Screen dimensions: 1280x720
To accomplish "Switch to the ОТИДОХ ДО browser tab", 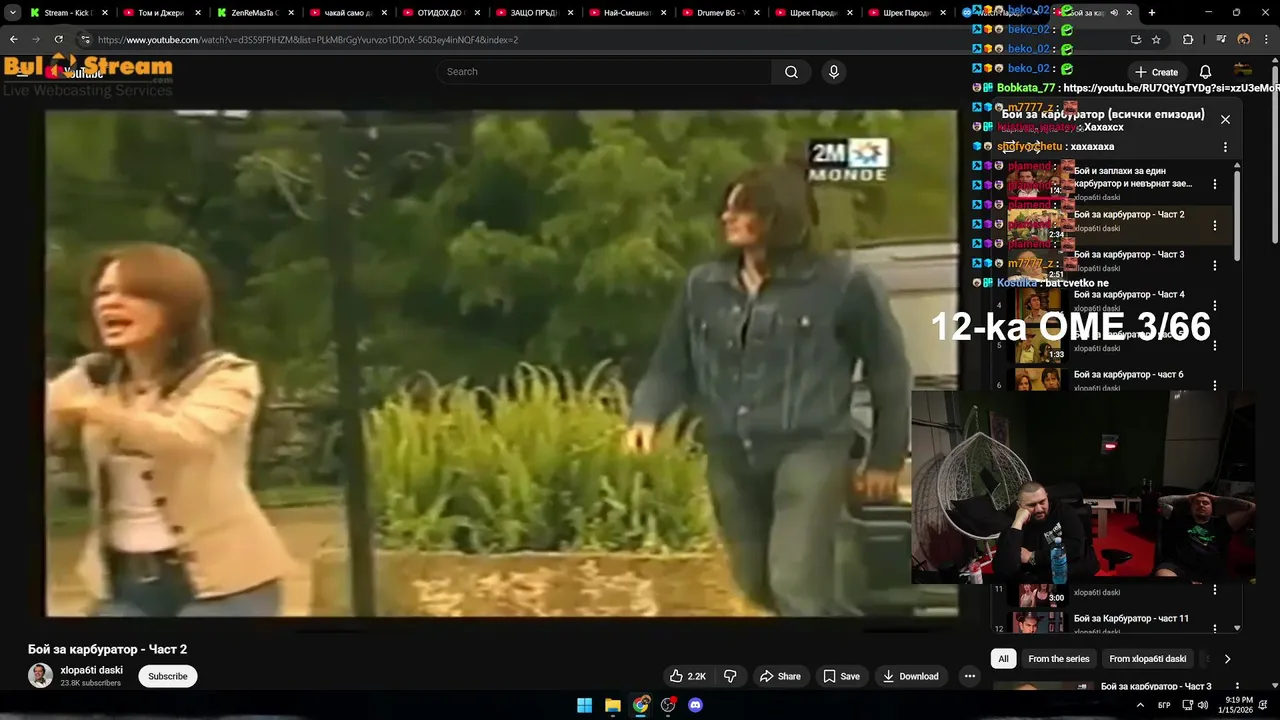I will point(440,13).
